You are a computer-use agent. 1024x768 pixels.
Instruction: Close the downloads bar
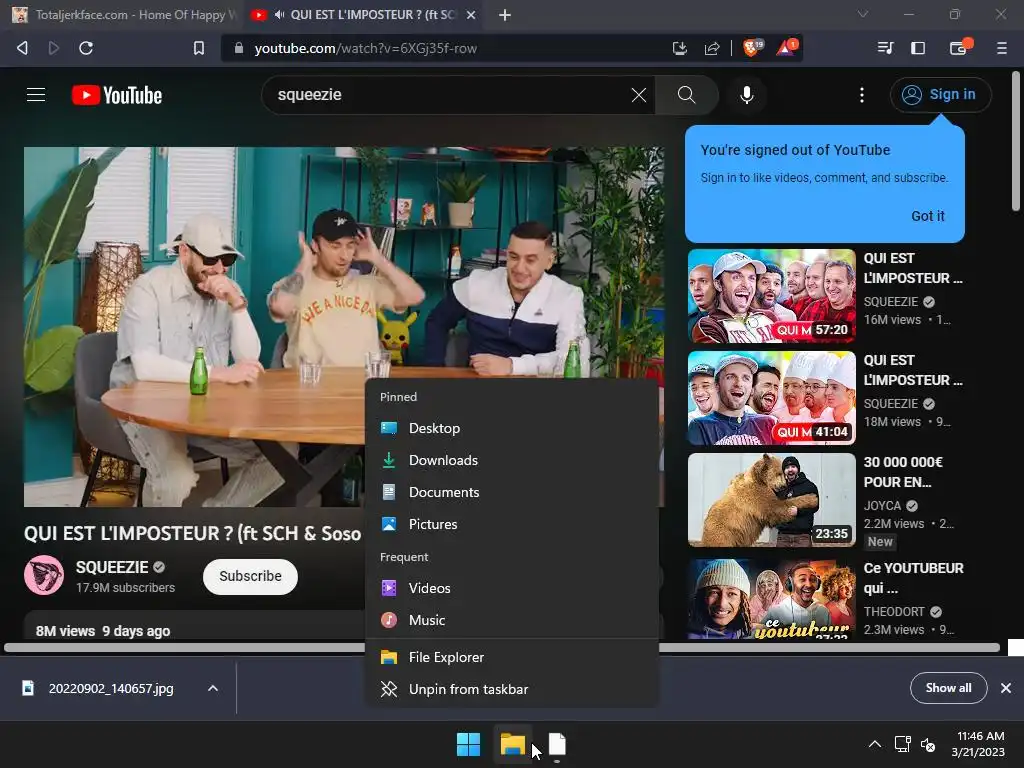coord(1006,688)
